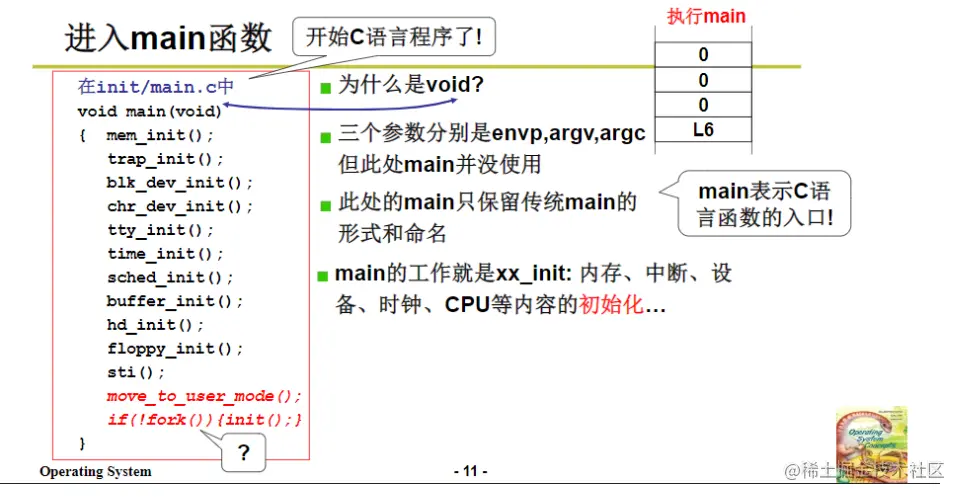This screenshot has height=497, width=961.
Task: Click the callout 开始C语言程序了!
Action: [394, 37]
